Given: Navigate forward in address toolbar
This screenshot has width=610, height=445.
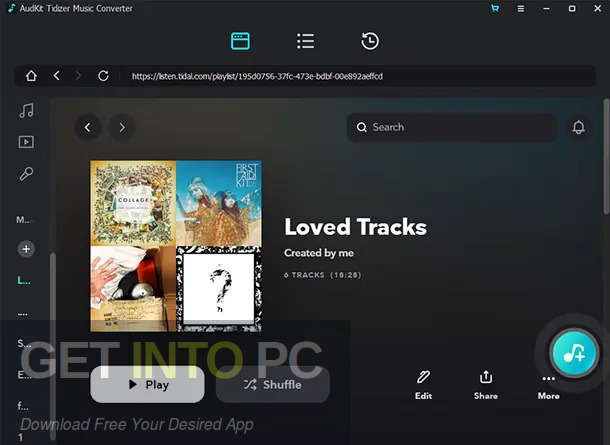Looking at the screenshot, I should point(78,75).
